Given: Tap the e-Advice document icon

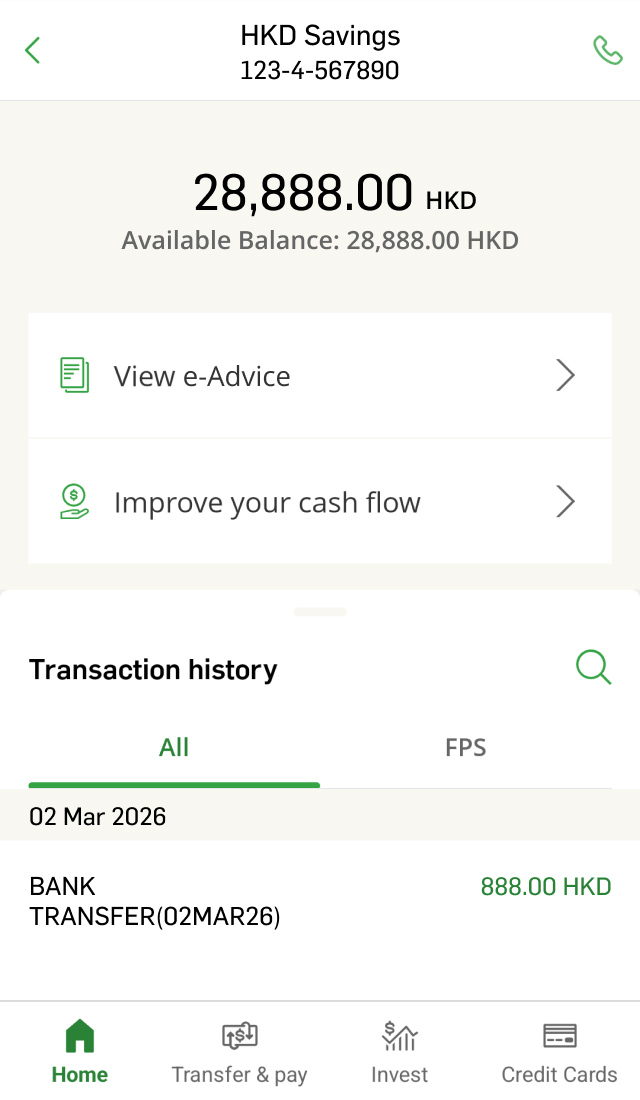Looking at the screenshot, I should tap(74, 375).
